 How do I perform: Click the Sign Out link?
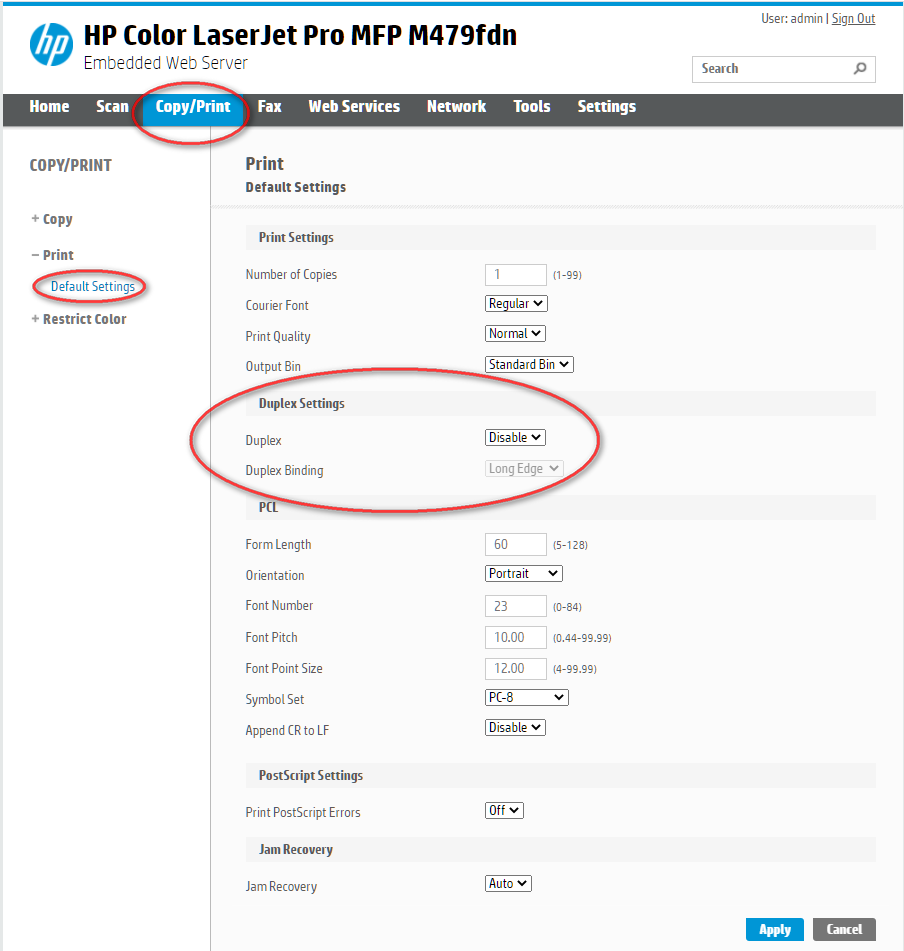(x=853, y=18)
